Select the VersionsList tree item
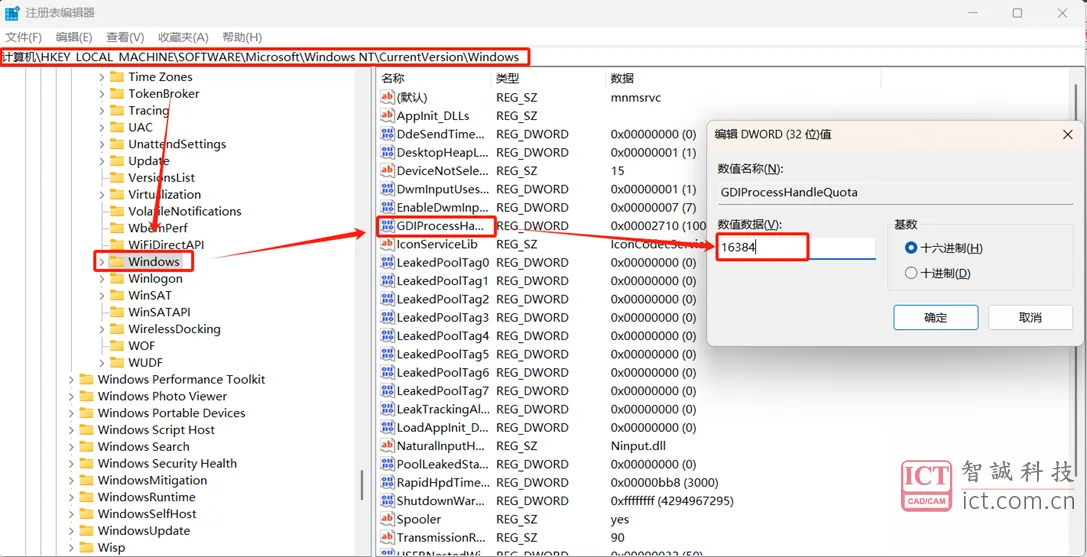This screenshot has width=1087, height=557. (x=162, y=178)
